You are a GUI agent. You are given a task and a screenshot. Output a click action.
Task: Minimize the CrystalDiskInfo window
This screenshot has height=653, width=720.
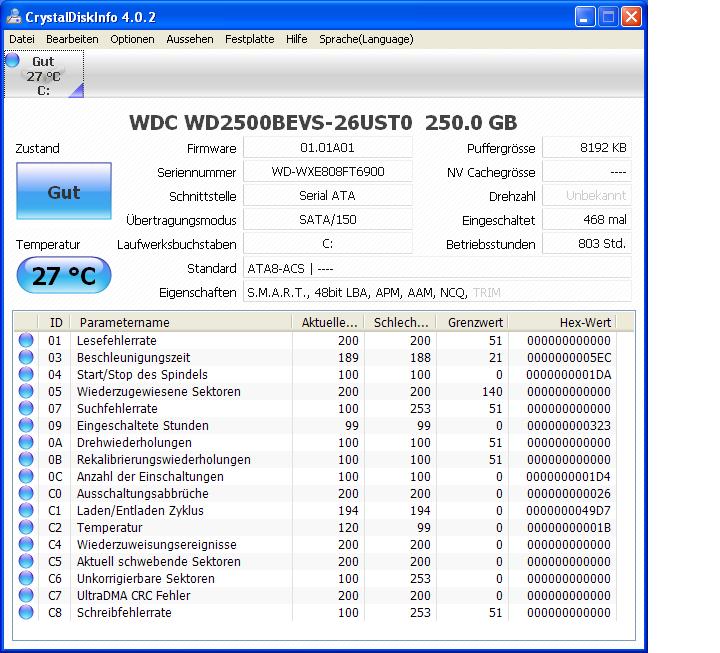click(585, 17)
